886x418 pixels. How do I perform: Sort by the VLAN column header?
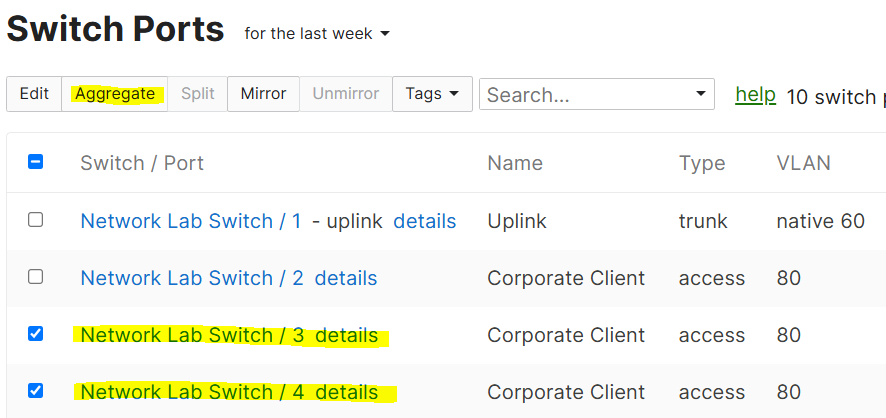coord(804,163)
